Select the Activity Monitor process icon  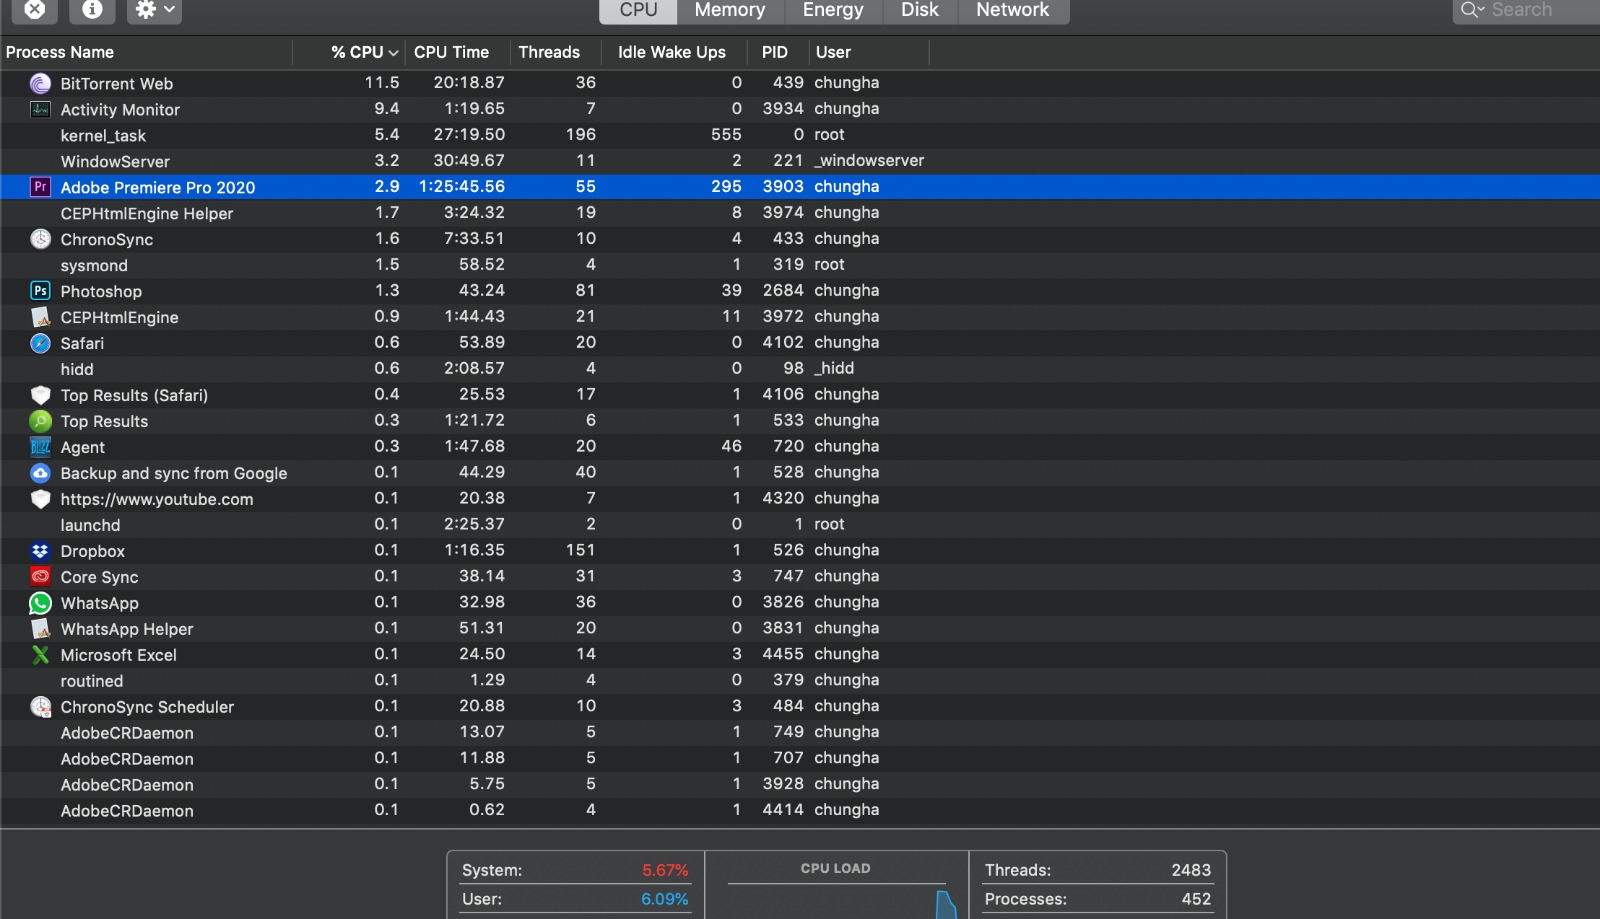pyautogui.click(x=40, y=109)
